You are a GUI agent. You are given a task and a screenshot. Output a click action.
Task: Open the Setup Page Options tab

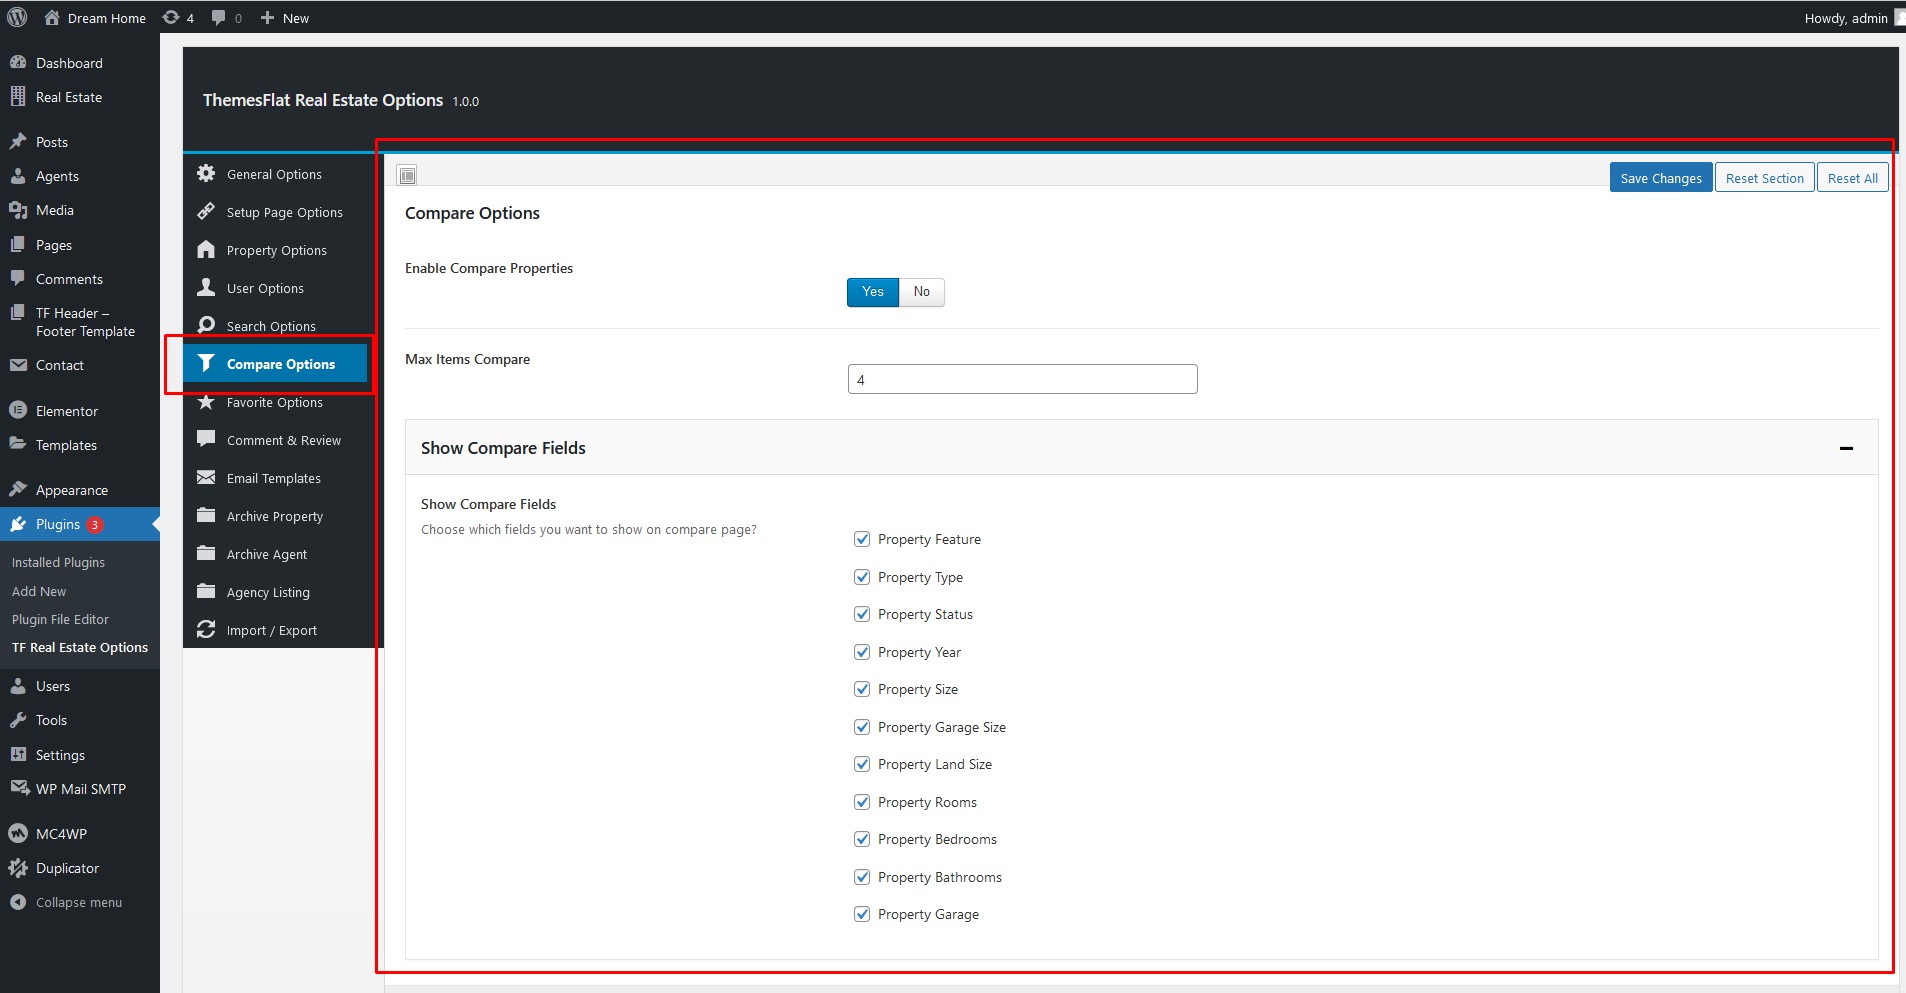pyautogui.click(x=283, y=212)
